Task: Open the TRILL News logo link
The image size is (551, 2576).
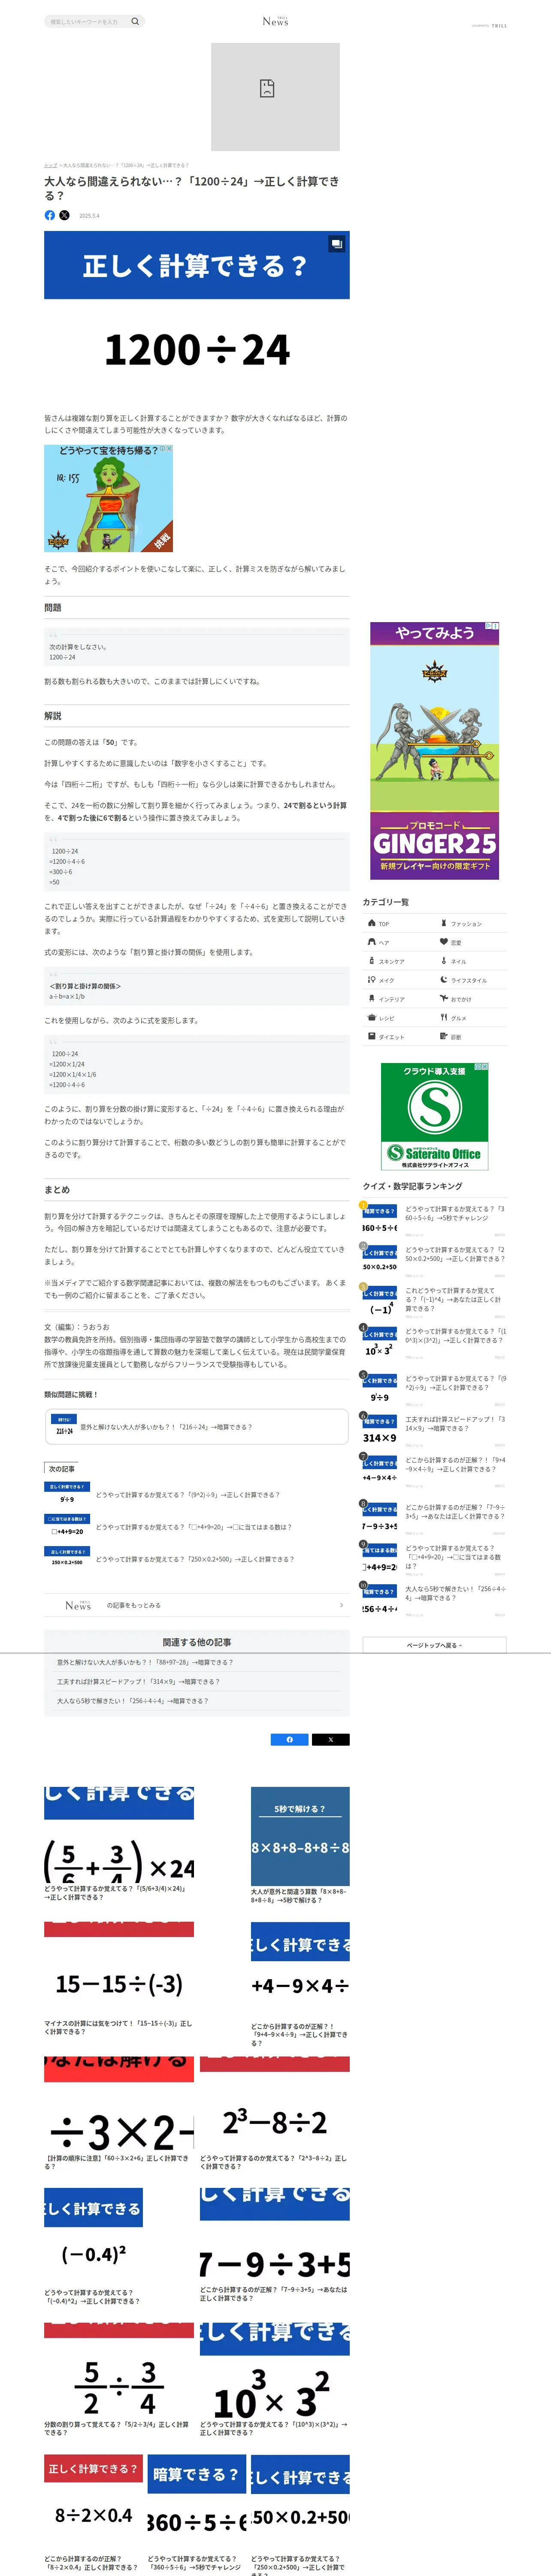Action: coord(275,21)
